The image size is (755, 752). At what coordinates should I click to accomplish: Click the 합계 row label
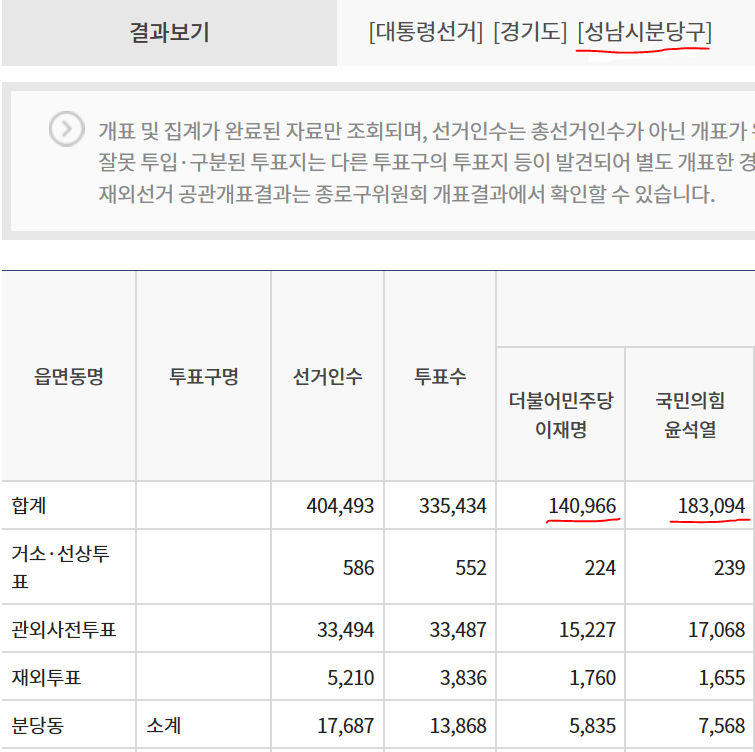tap(29, 506)
